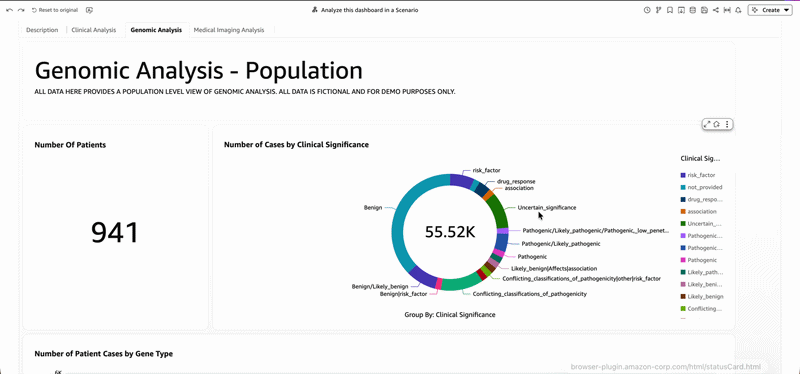800x374 pixels.
Task: Expand the Create dropdown button
Action: click(x=770, y=10)
